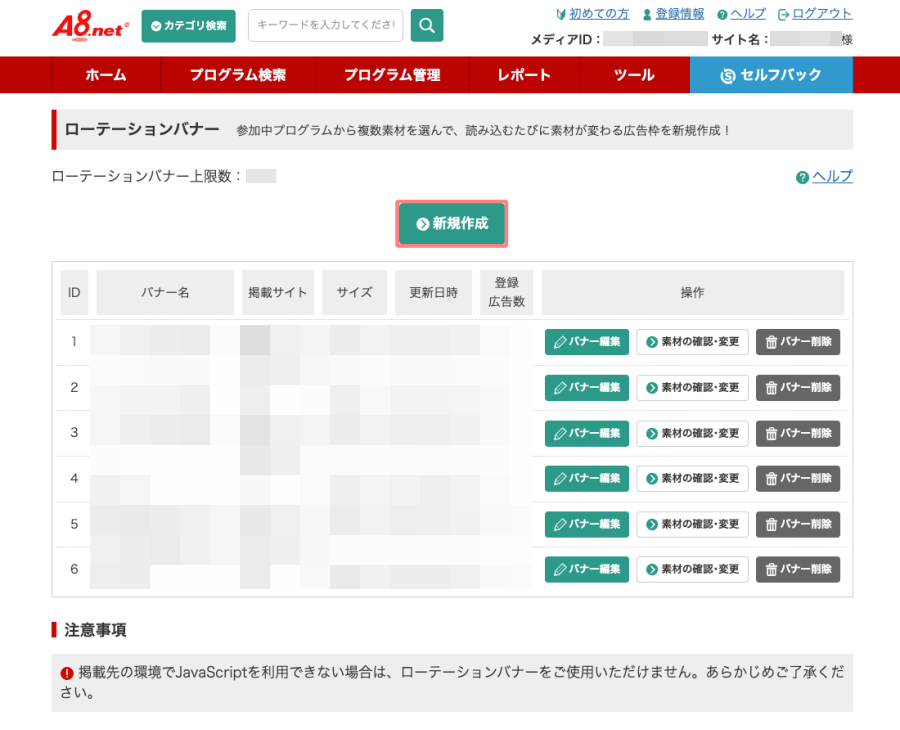Delete banner ID 3 with バナー削除

(797, 434)
